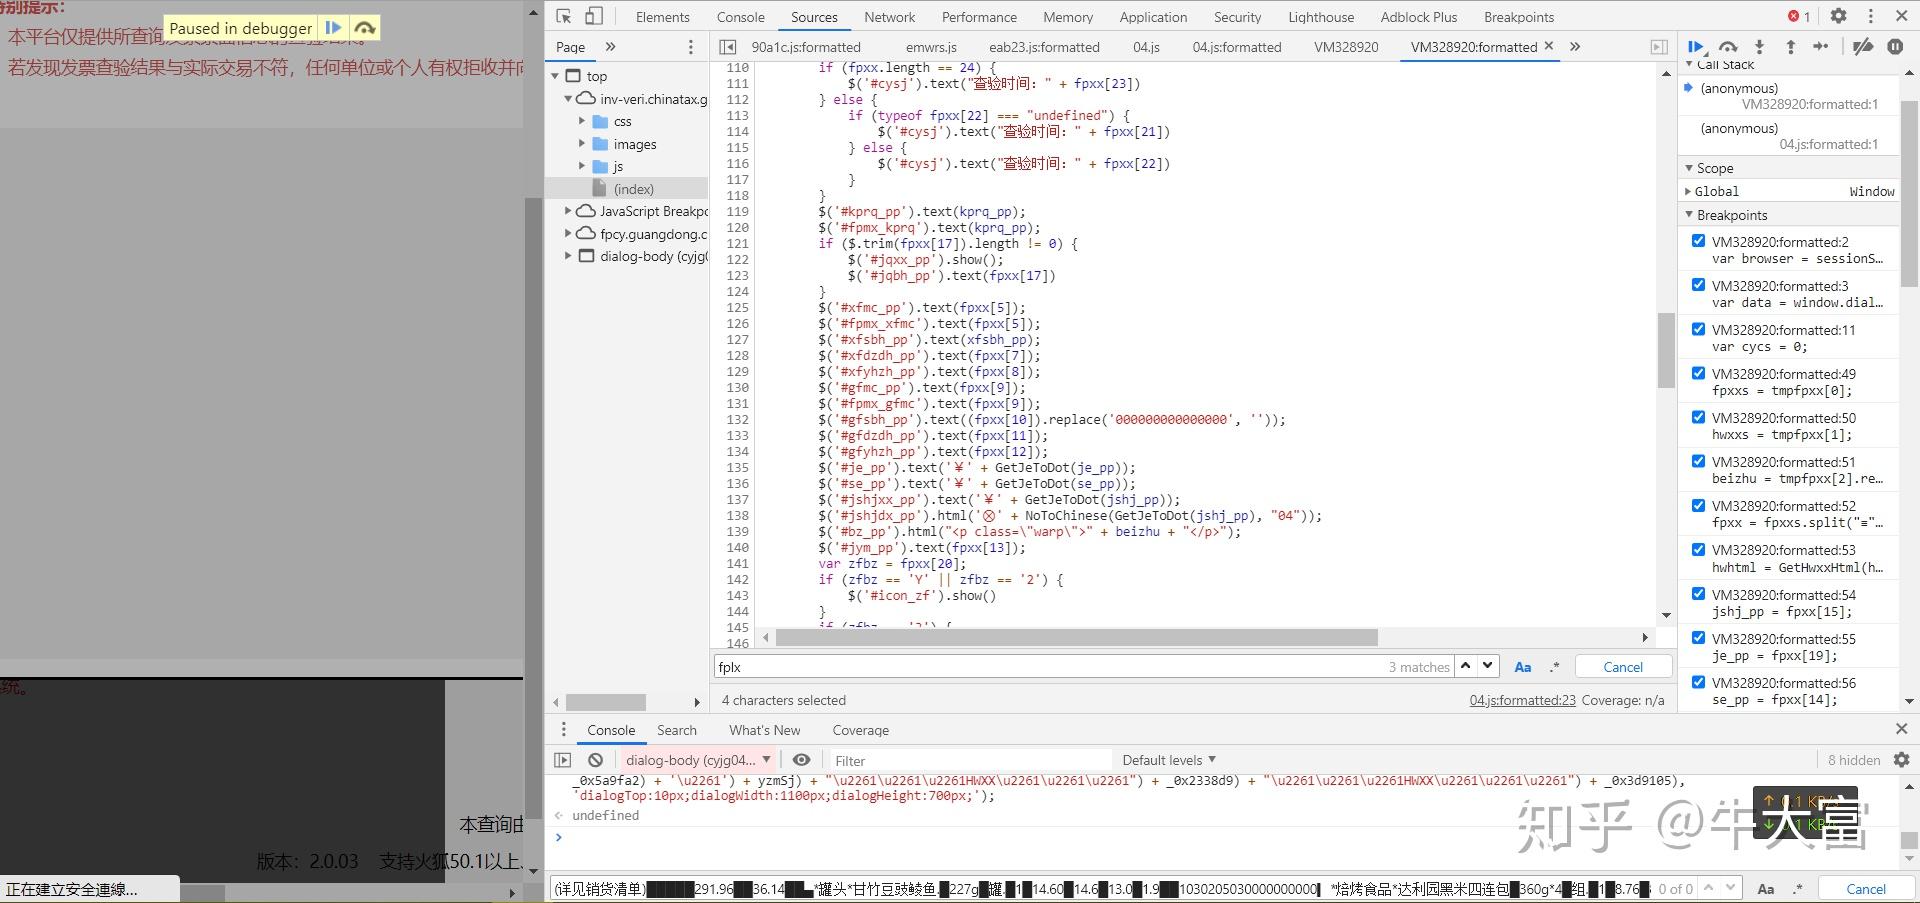Click Step out of current function arrow
1920x903 pixels.
pyautogui.click(x=1790, y=47)
